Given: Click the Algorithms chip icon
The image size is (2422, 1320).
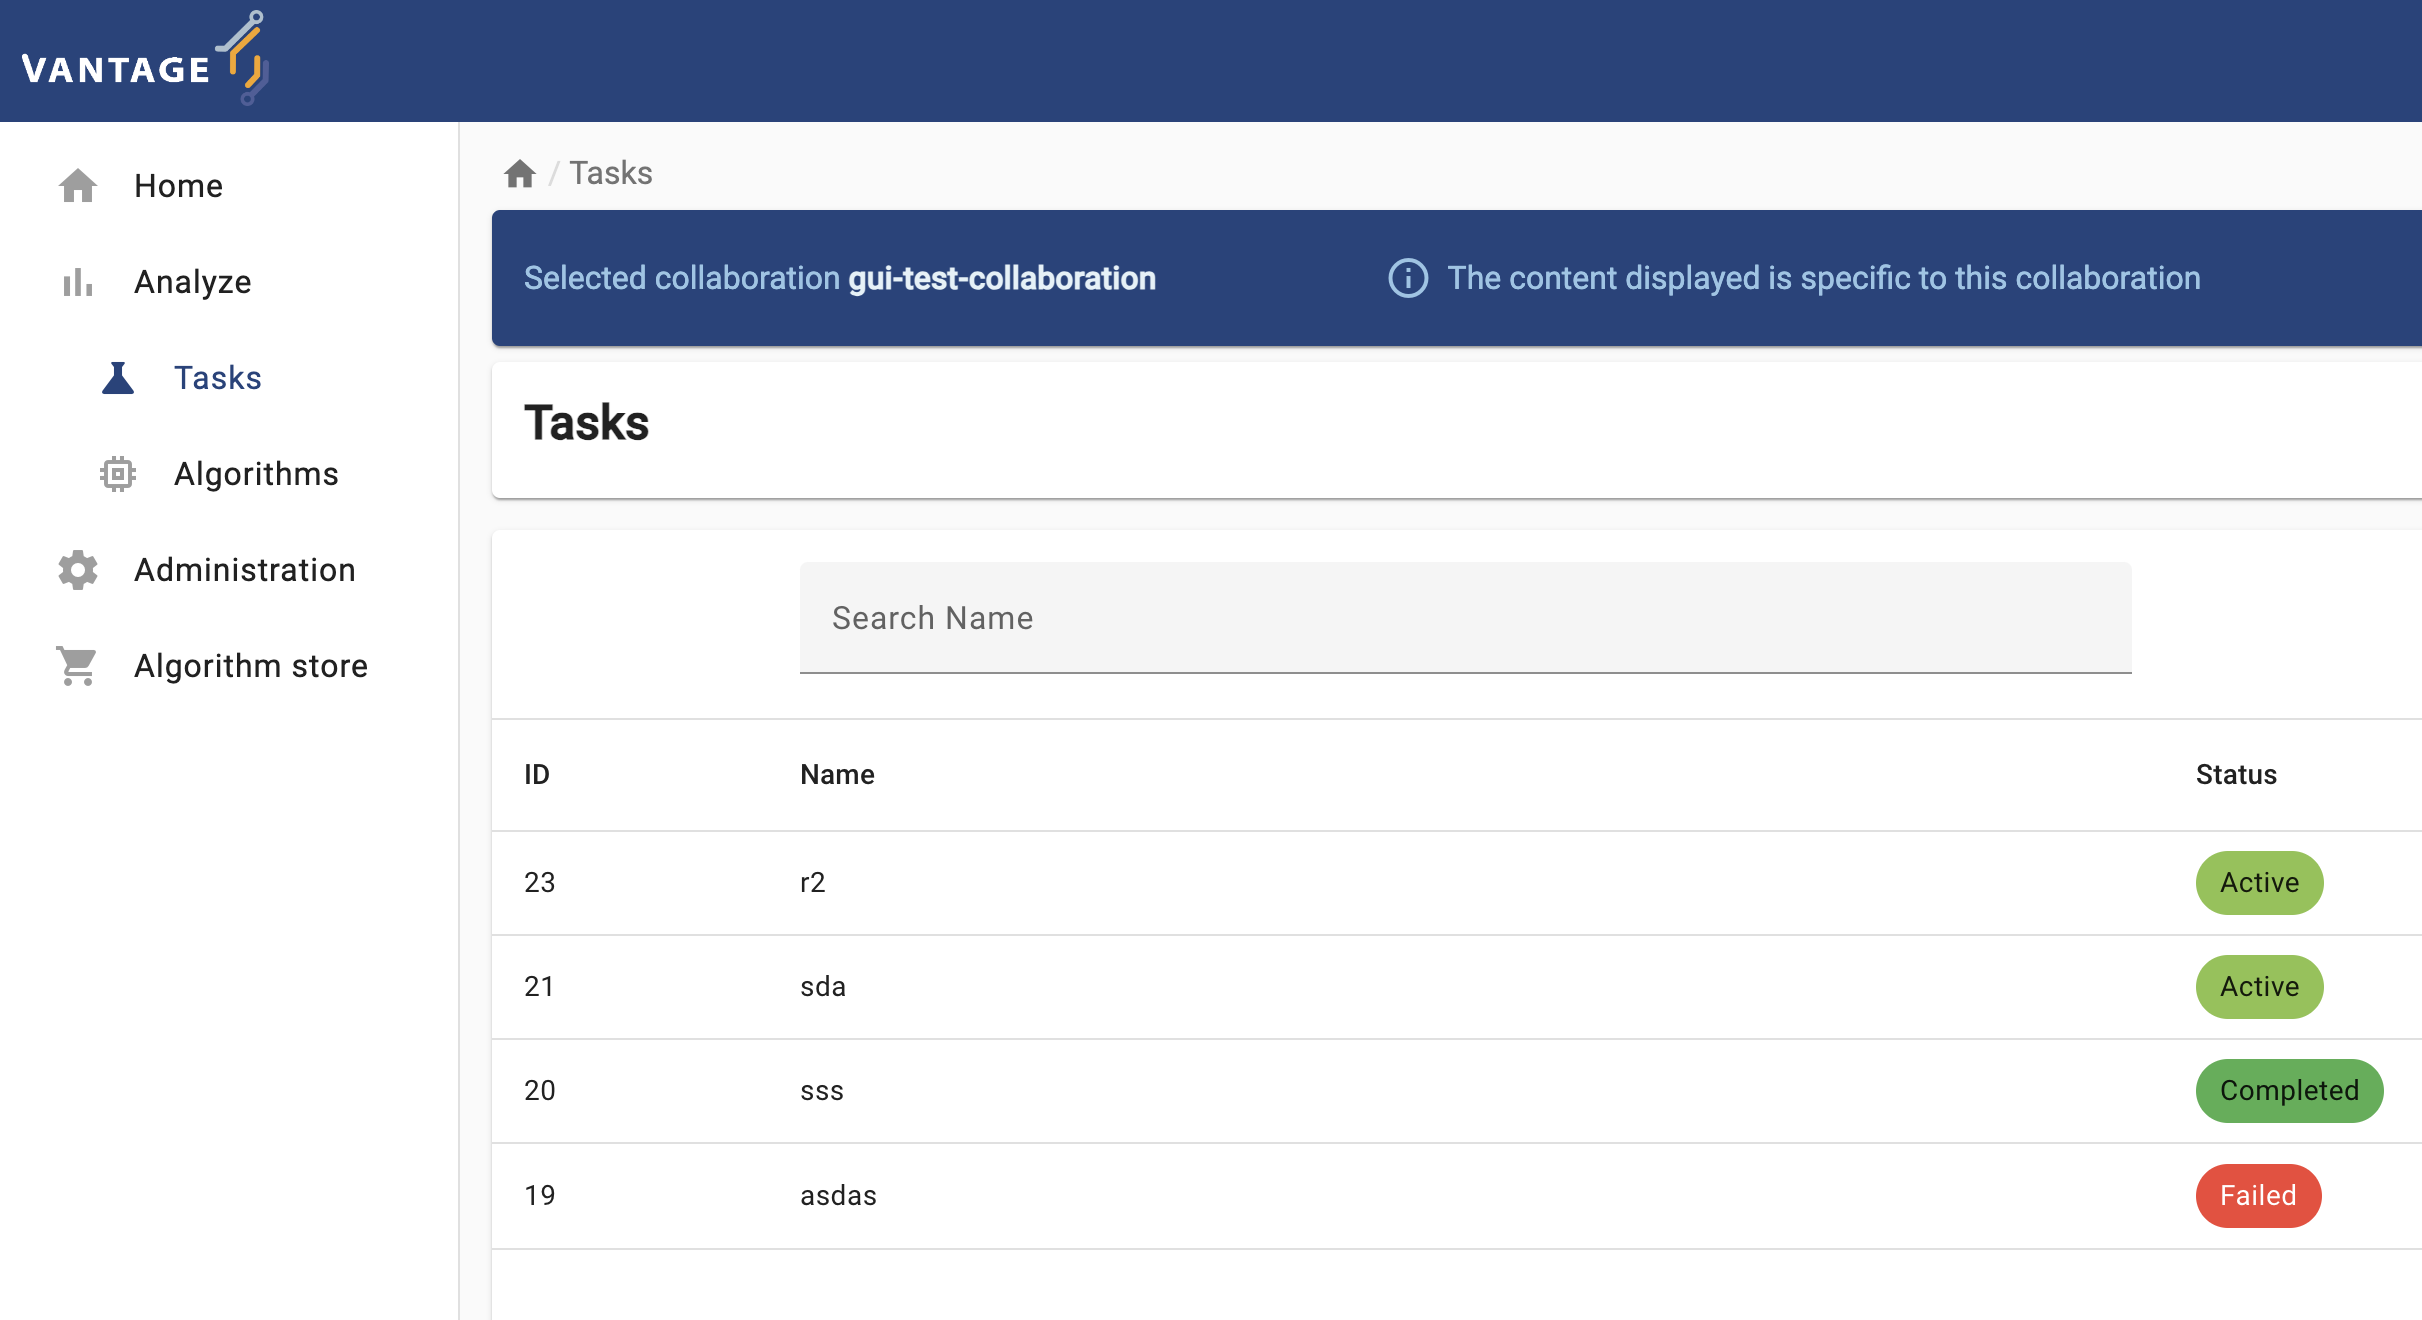Looking at the screenshot, I should coord(118,474).
